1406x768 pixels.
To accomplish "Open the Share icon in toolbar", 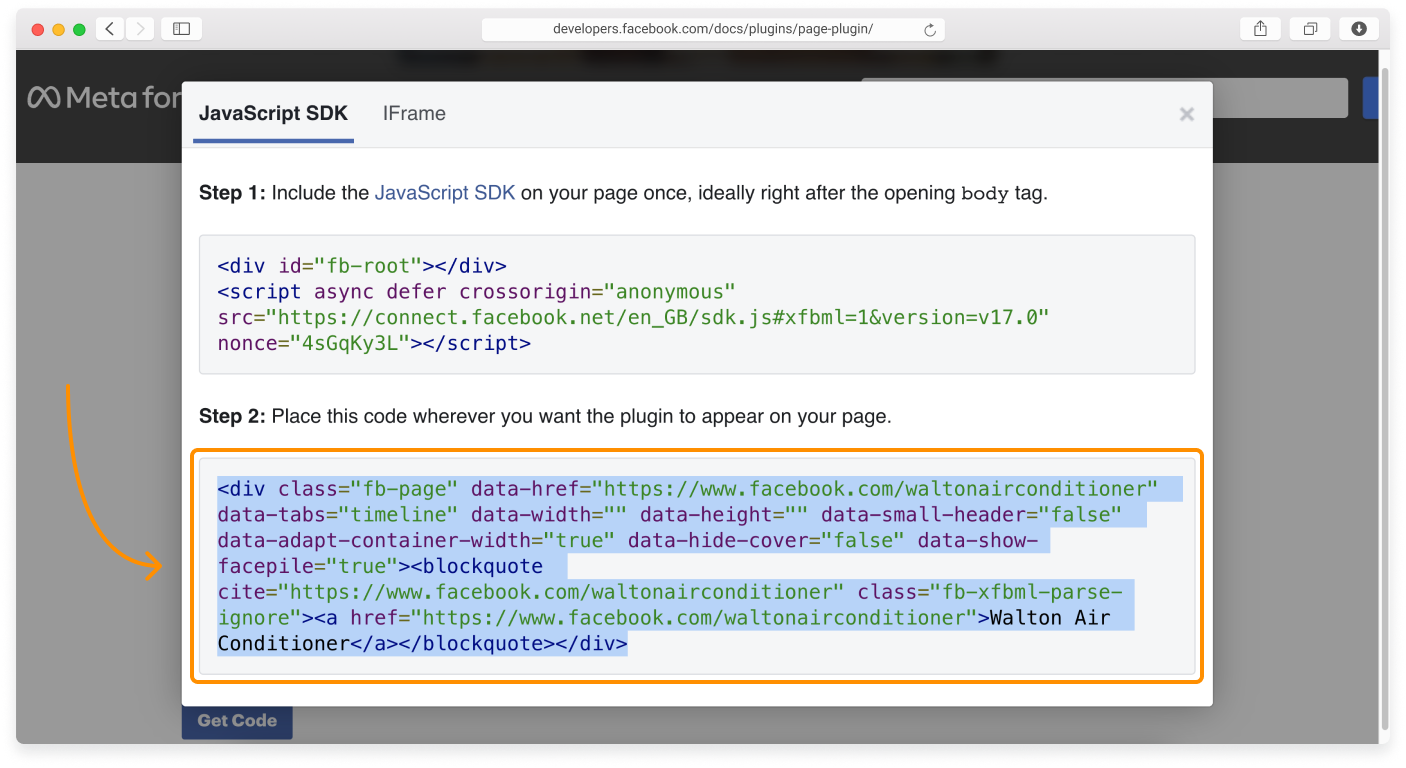I will click(x=1260, y=29).
